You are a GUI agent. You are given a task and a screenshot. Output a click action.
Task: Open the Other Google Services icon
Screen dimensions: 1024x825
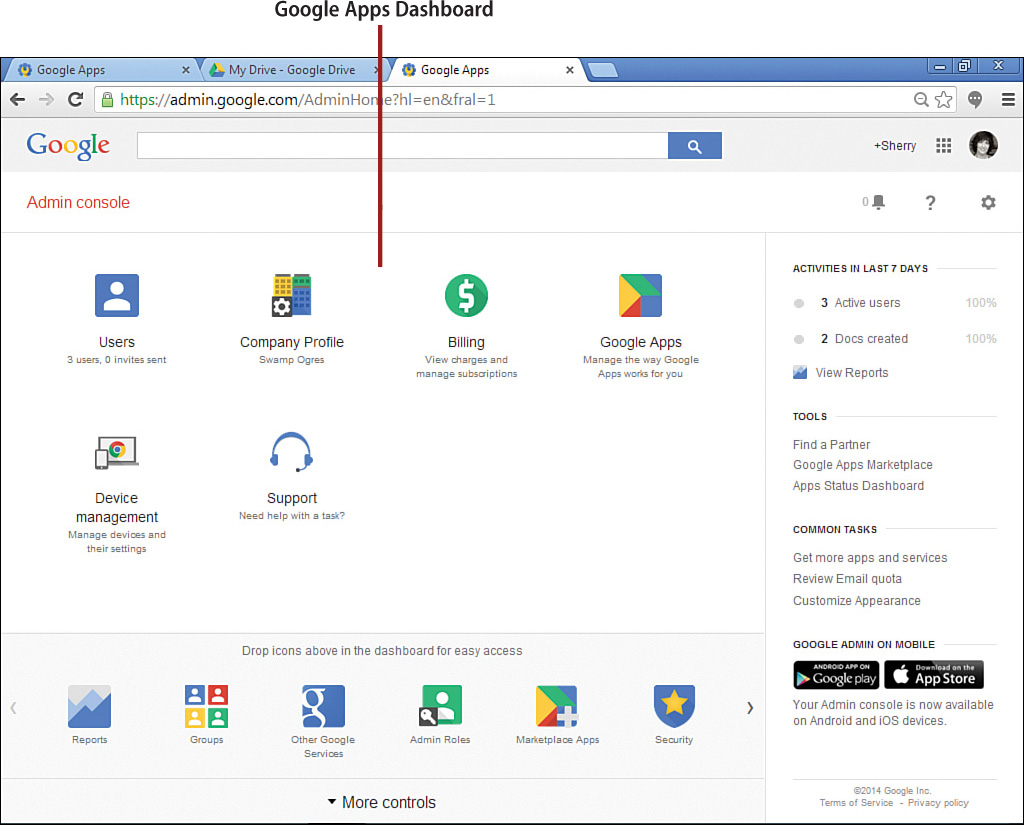click(x=323, y=706)
